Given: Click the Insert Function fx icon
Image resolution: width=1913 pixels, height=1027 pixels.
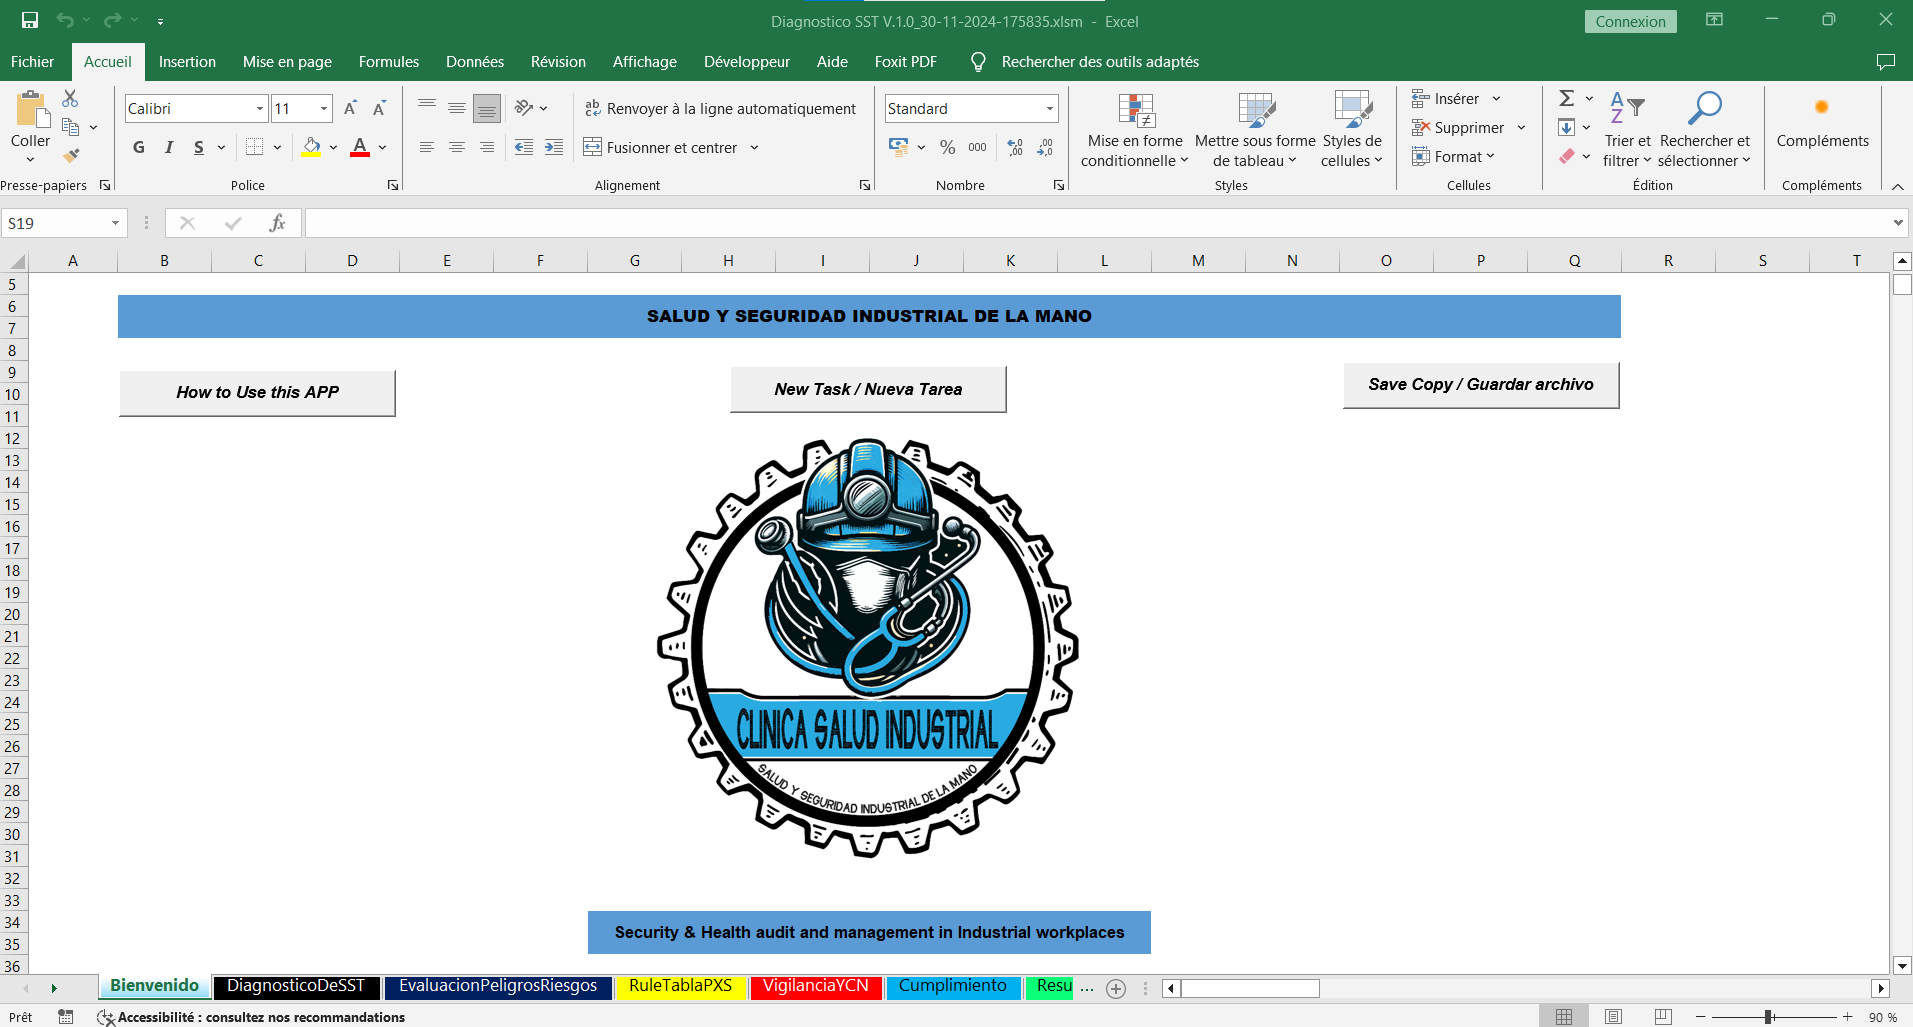Looking at the screenshot, I should point(277,223).
